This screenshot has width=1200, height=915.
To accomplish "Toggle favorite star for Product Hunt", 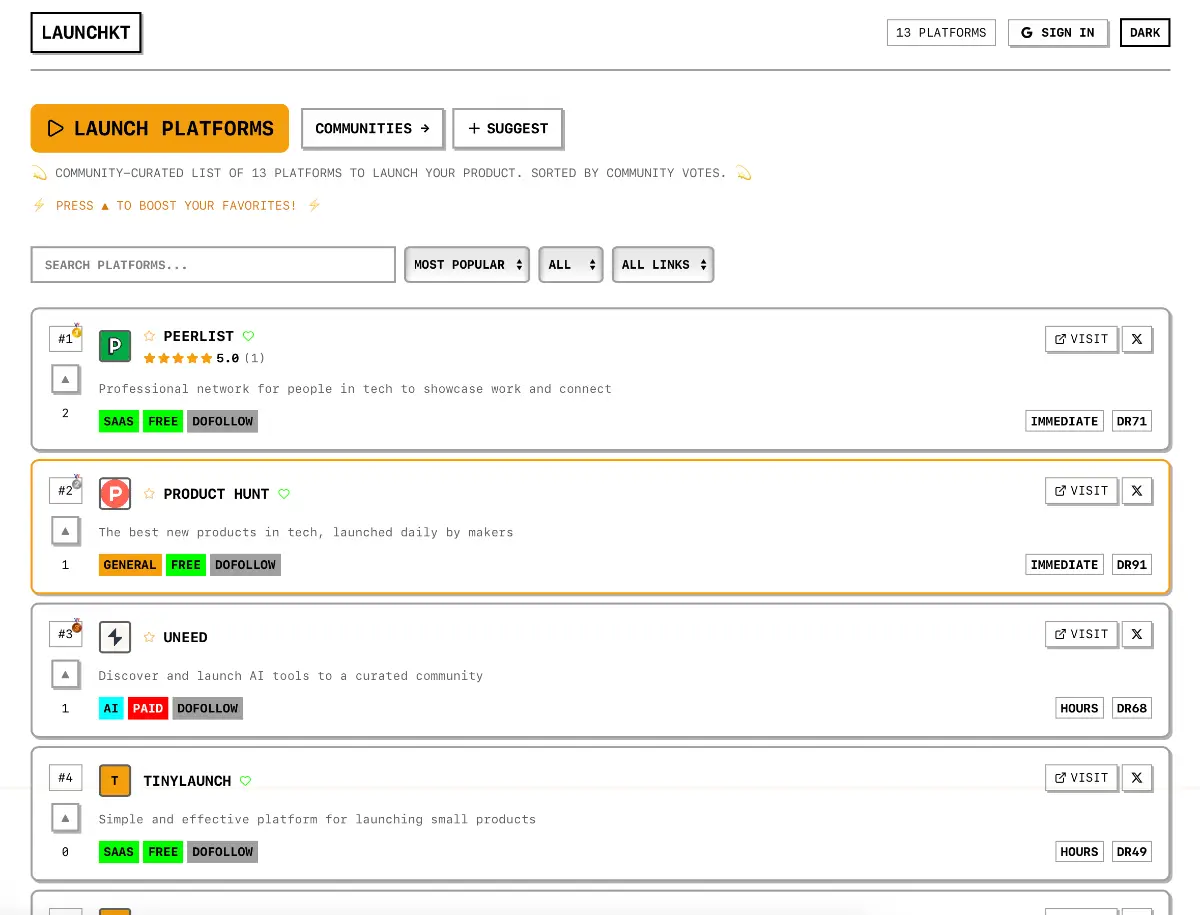I will pos(149,494).
